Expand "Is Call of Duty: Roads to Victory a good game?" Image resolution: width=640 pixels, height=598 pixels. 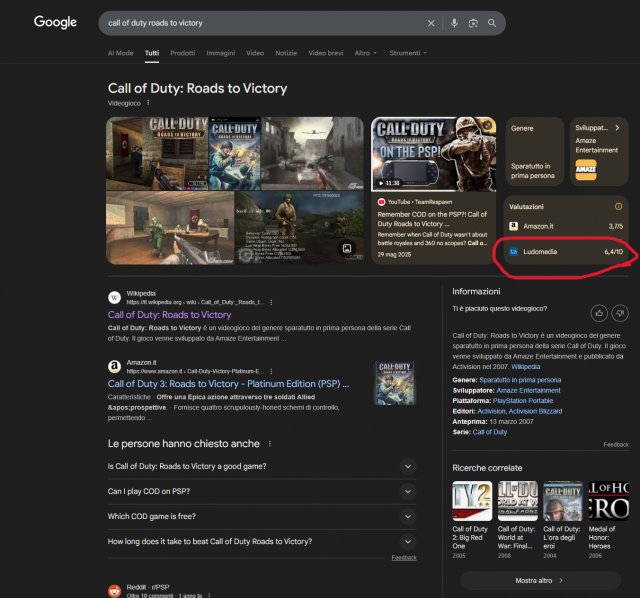(x=407, y=466)
